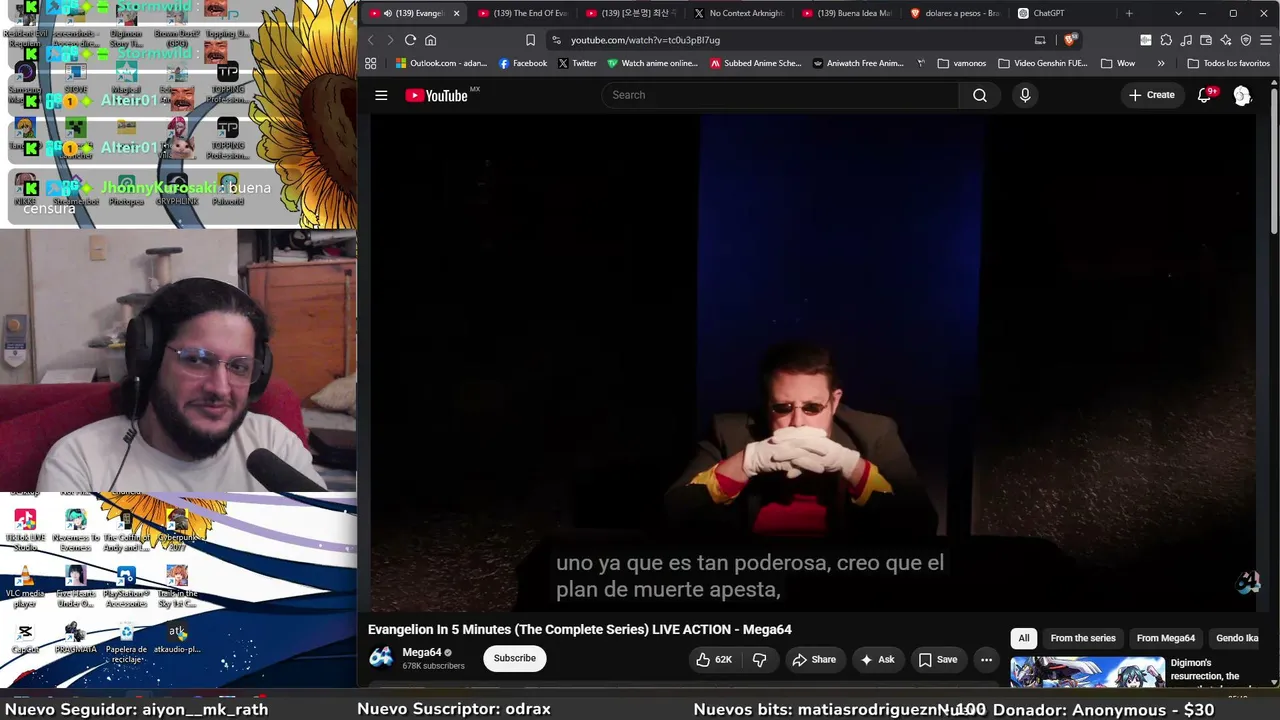Open the PRAGMATA desktop shortcut
The height and width of the screenshot is (720, 1280).
[76, 638]
